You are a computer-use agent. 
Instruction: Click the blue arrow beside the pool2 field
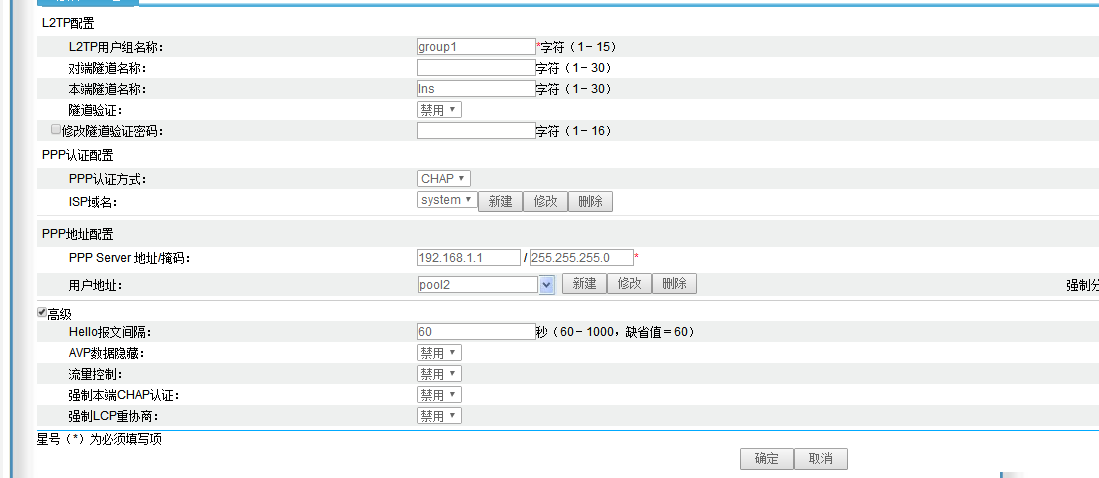[547, 285]
